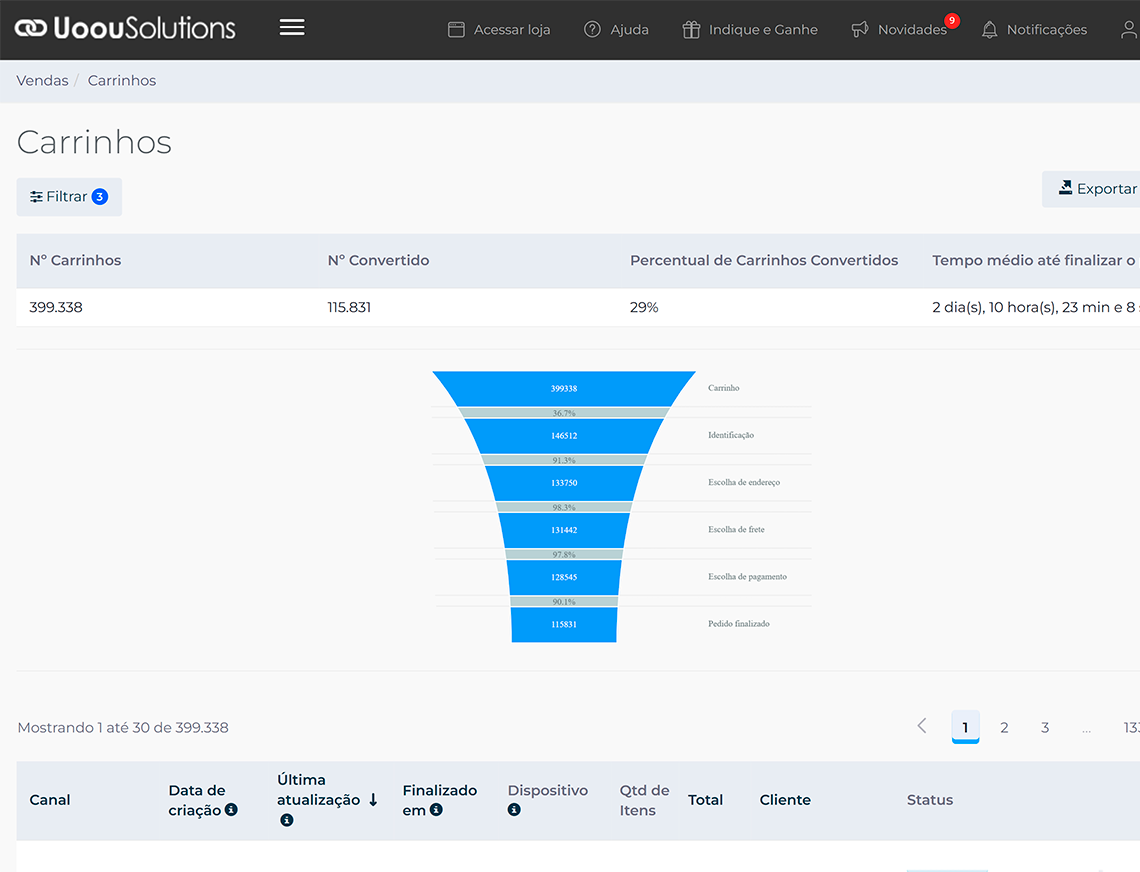
Task: Click info icon beside Finalizado em
Action: pyautogui.click(x=436, y=810)
